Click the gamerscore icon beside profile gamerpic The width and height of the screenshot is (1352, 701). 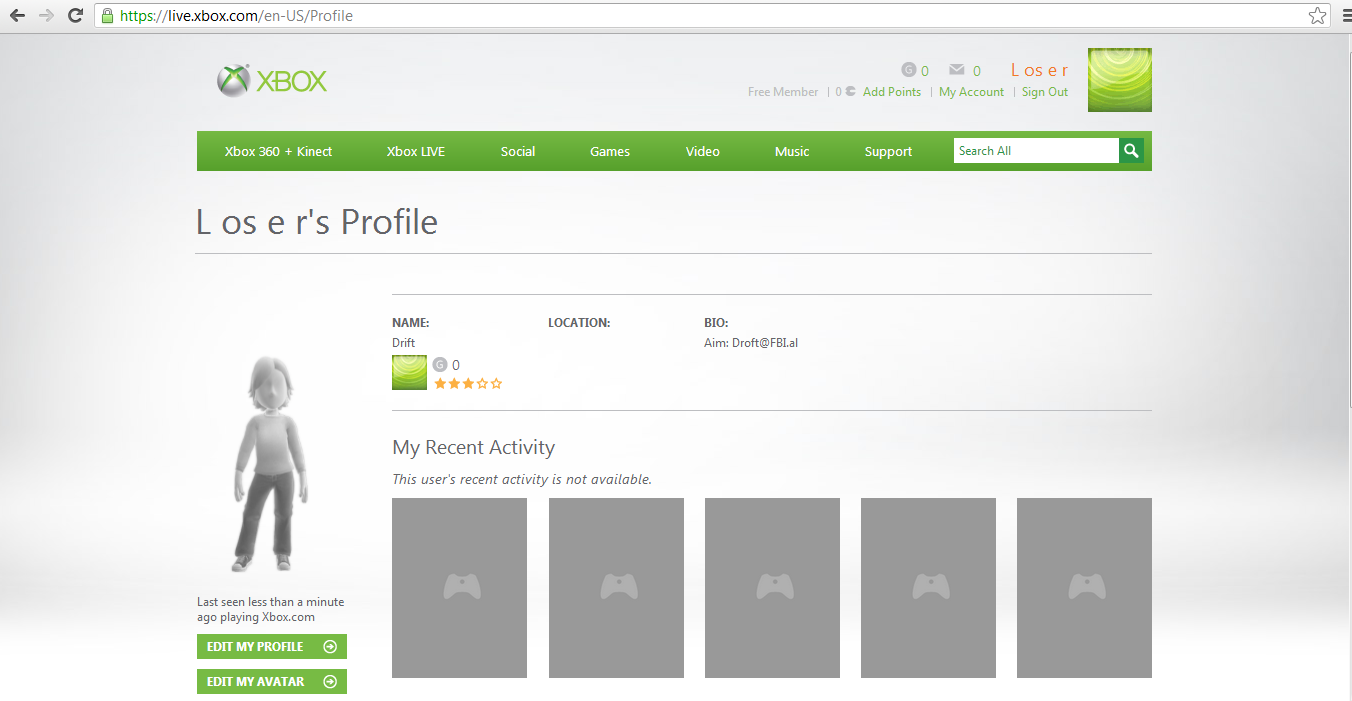439,365
